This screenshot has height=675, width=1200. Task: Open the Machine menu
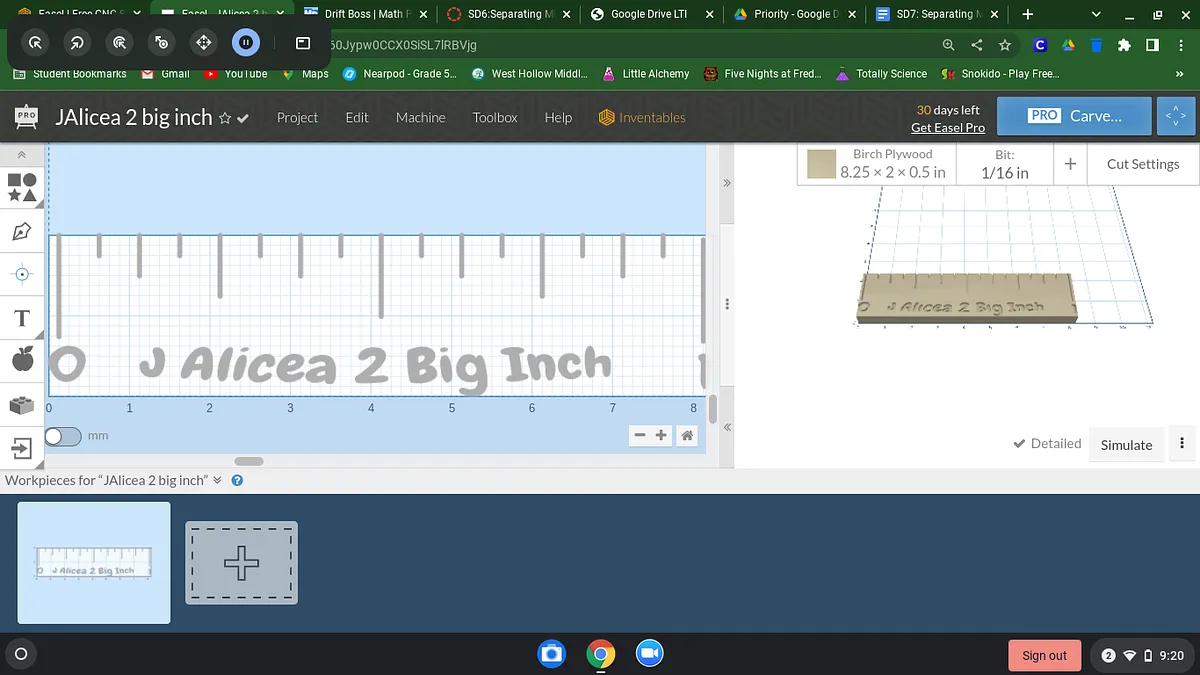click(x=420, y=117)
